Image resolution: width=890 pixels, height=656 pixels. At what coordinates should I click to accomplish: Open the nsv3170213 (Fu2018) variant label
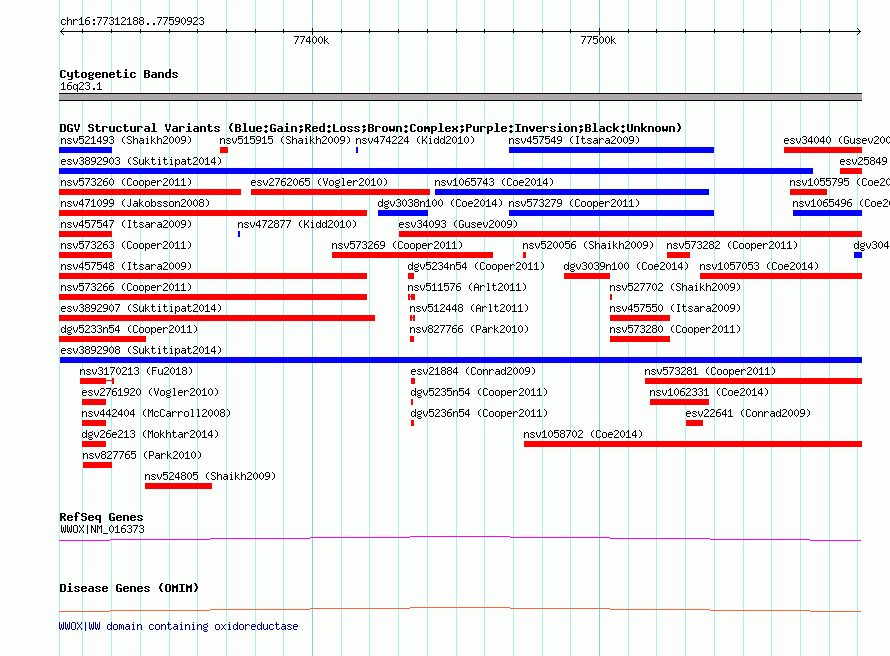(136, 371)
